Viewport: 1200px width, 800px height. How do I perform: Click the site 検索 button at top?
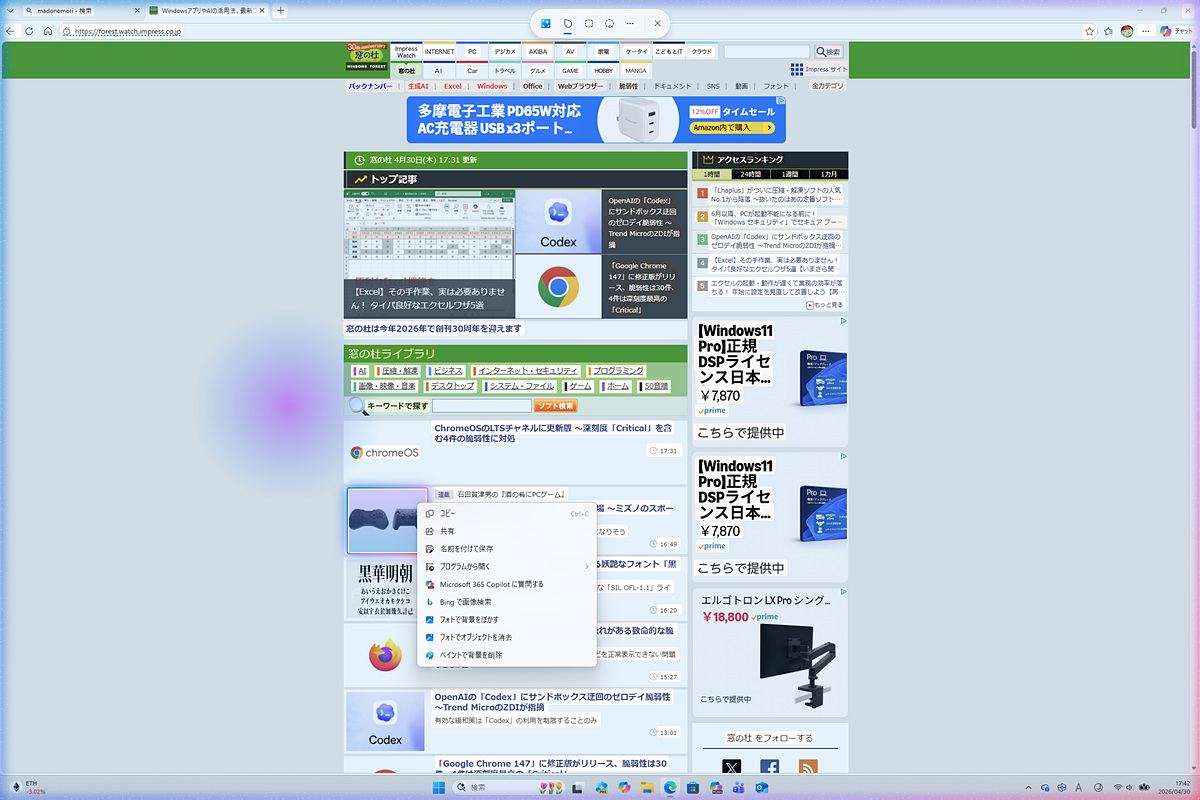tap(829, 51)
